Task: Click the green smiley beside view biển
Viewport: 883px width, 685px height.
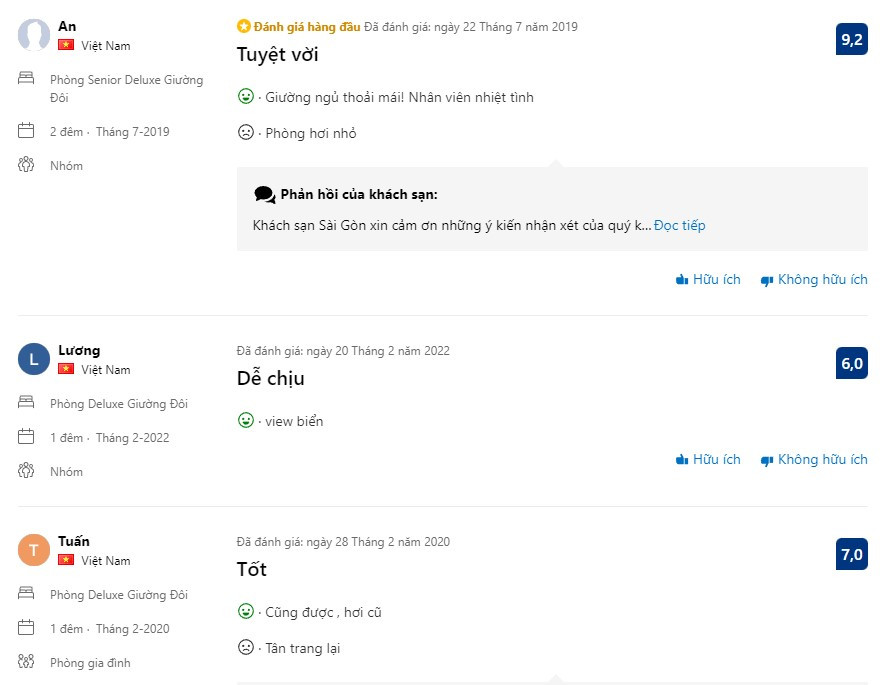Action: click(x=245, y=421)
